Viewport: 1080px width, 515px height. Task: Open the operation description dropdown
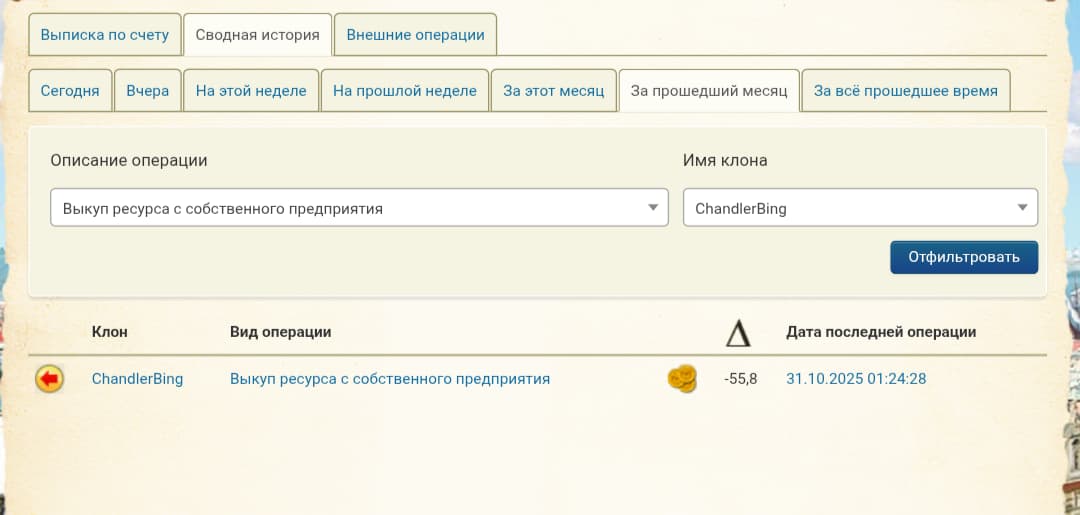(359, 208)
